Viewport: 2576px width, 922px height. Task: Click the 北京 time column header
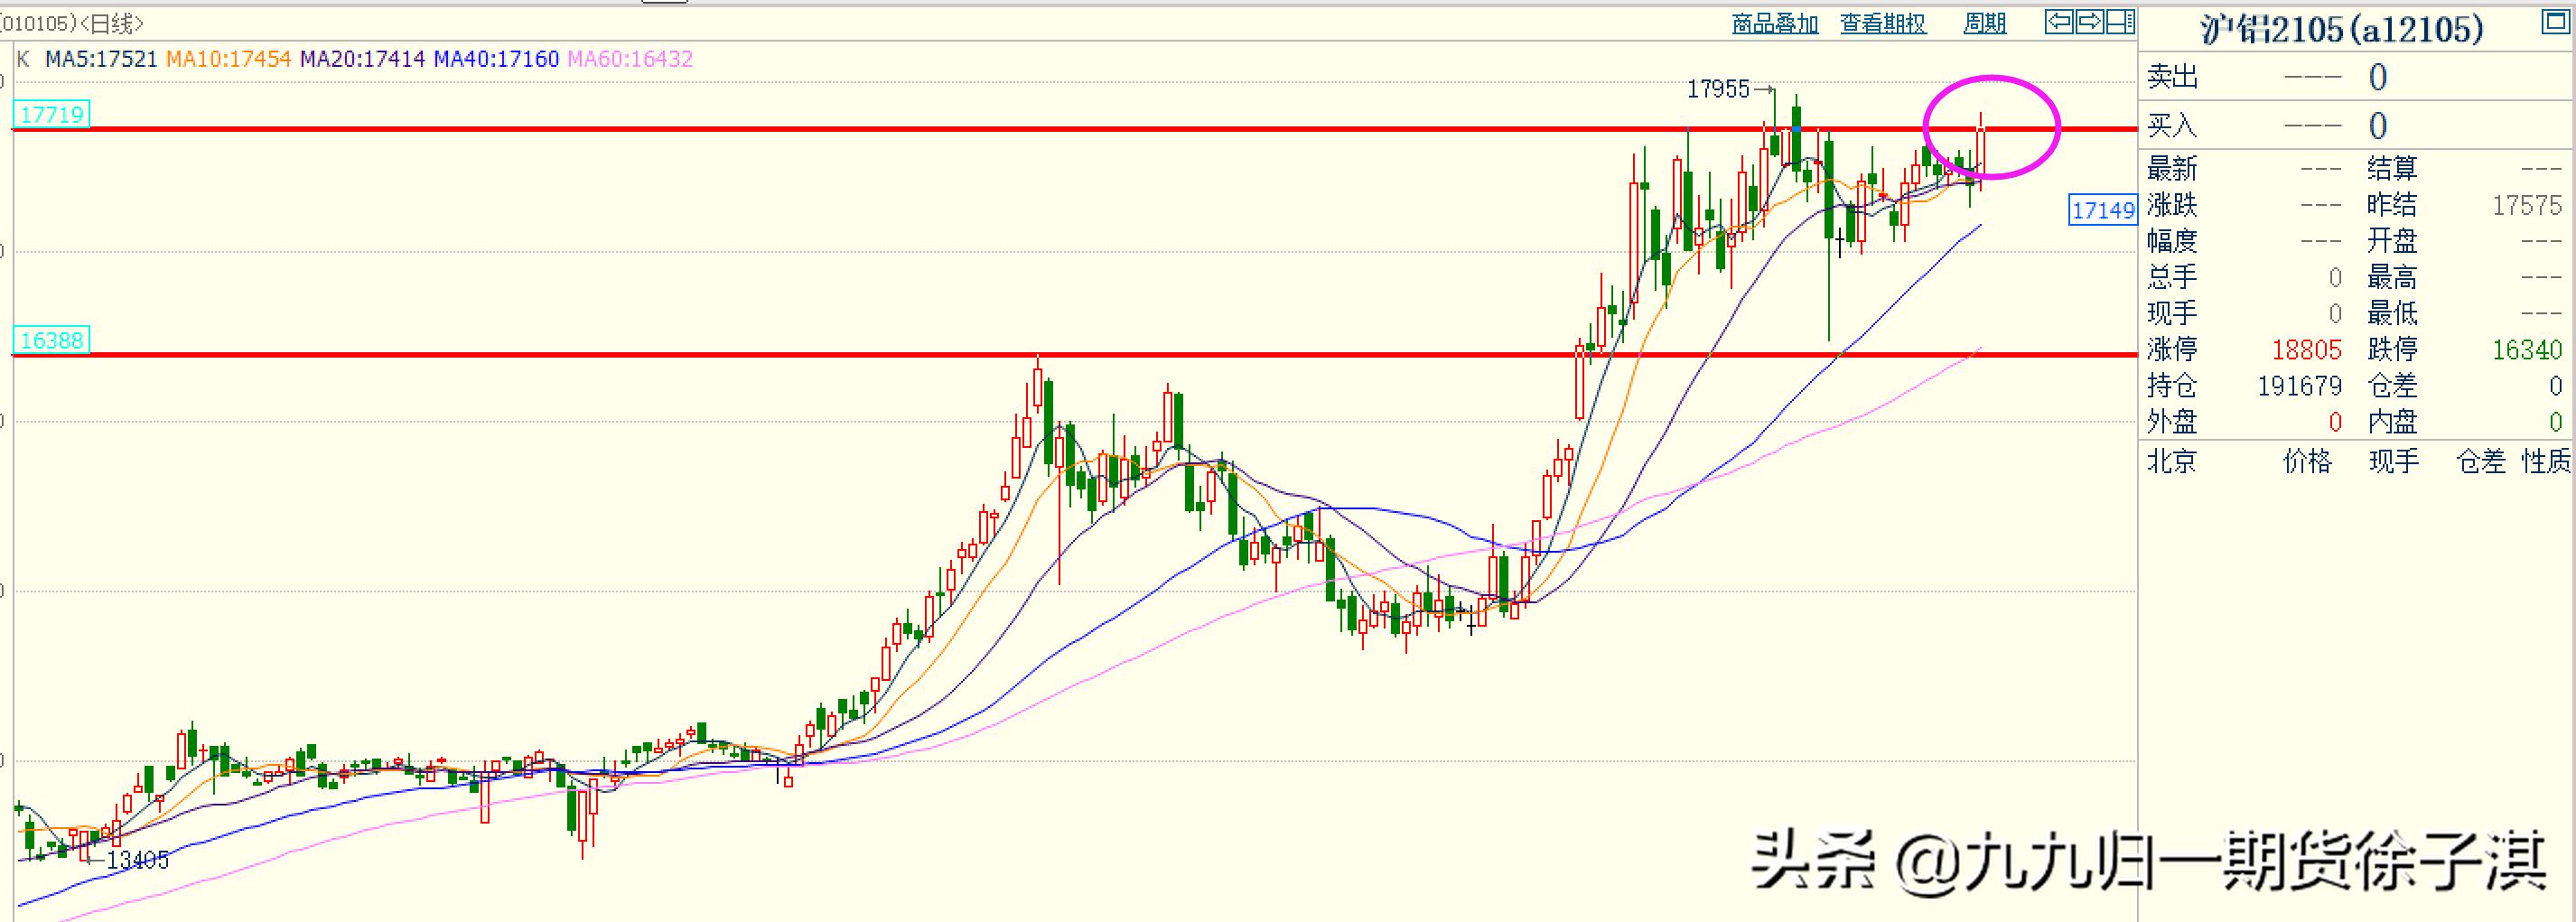[x=2172, y=461]
